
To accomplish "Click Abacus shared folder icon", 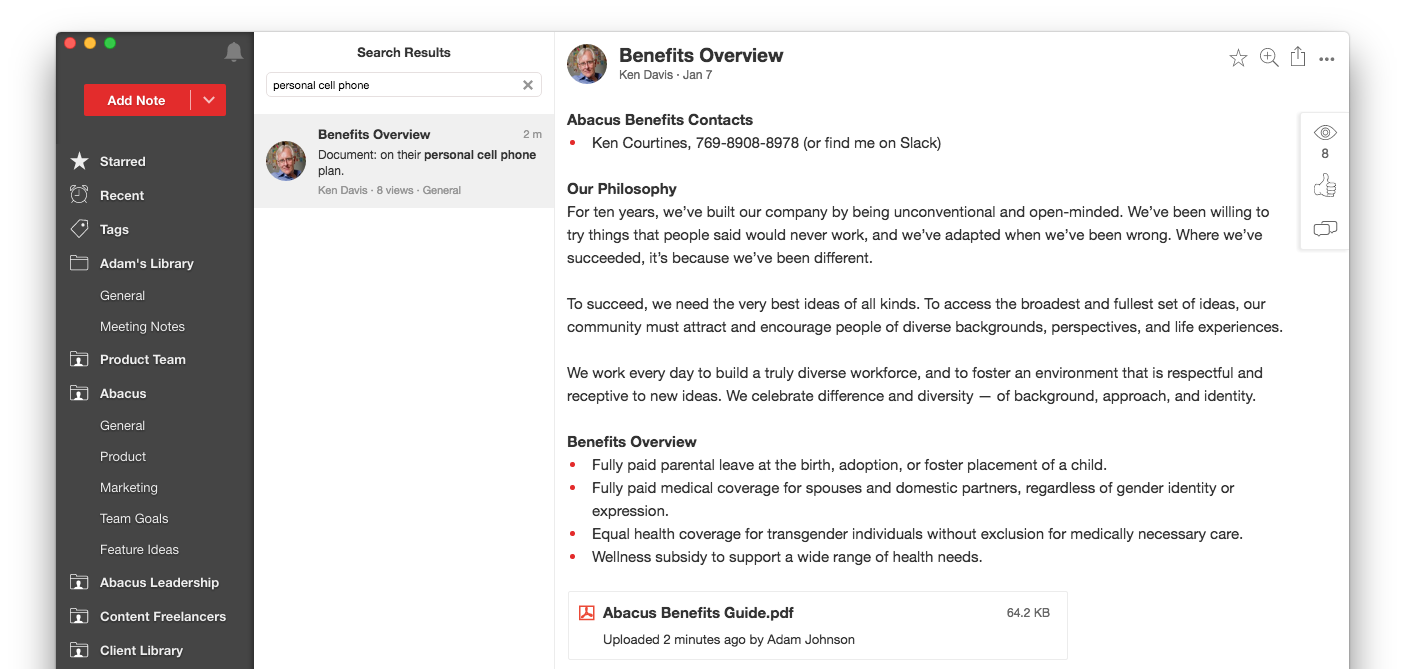I will (x=79, y=393).
